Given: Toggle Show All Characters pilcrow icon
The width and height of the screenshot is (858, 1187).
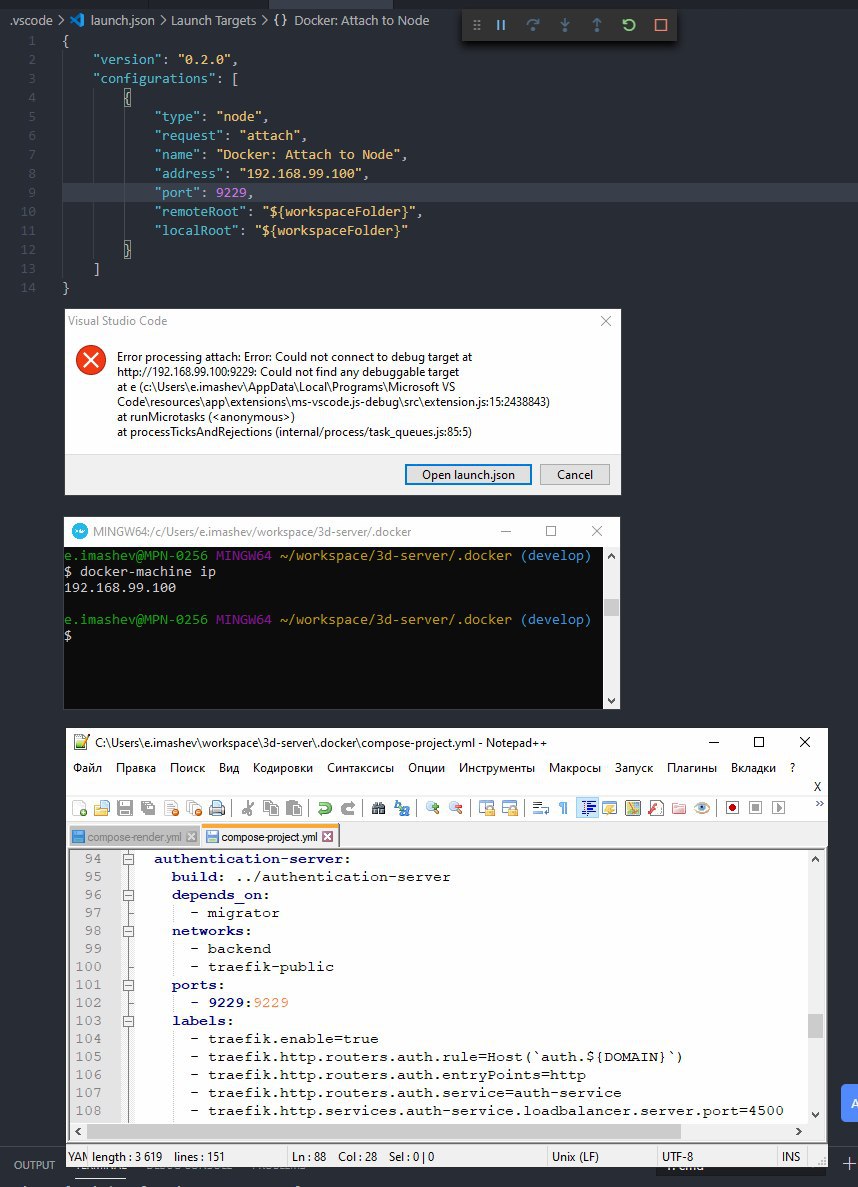Looking at the screenshot, I should click(x=563, y=808).
